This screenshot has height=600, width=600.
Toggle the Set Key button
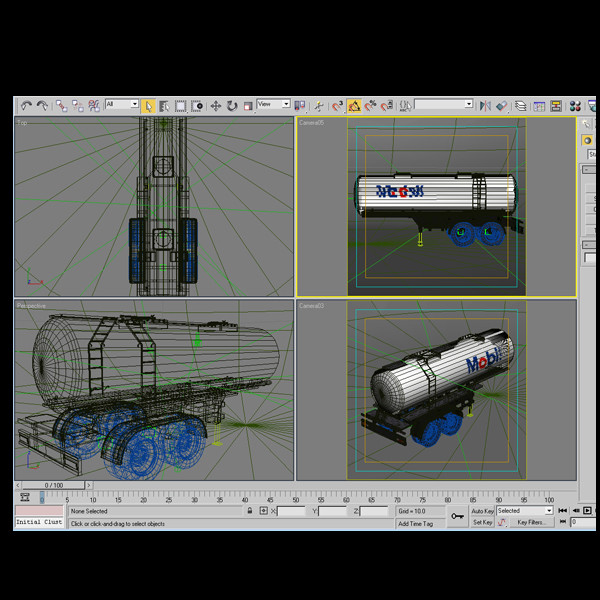click(x=483, y=522)
